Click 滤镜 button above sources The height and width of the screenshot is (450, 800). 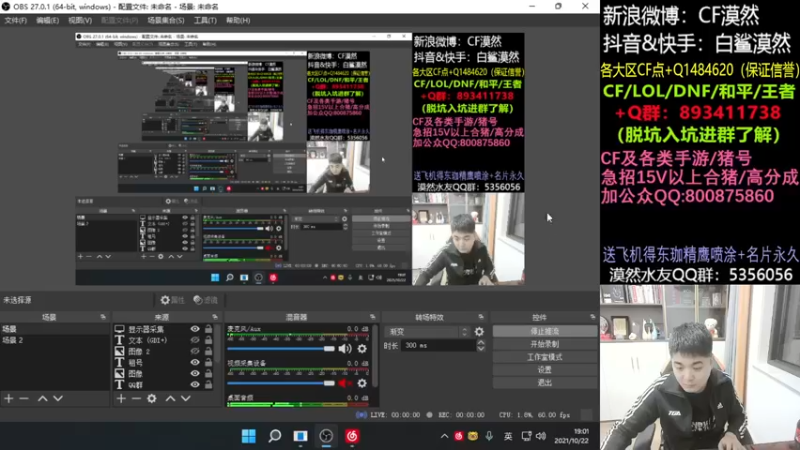(206, 300)
